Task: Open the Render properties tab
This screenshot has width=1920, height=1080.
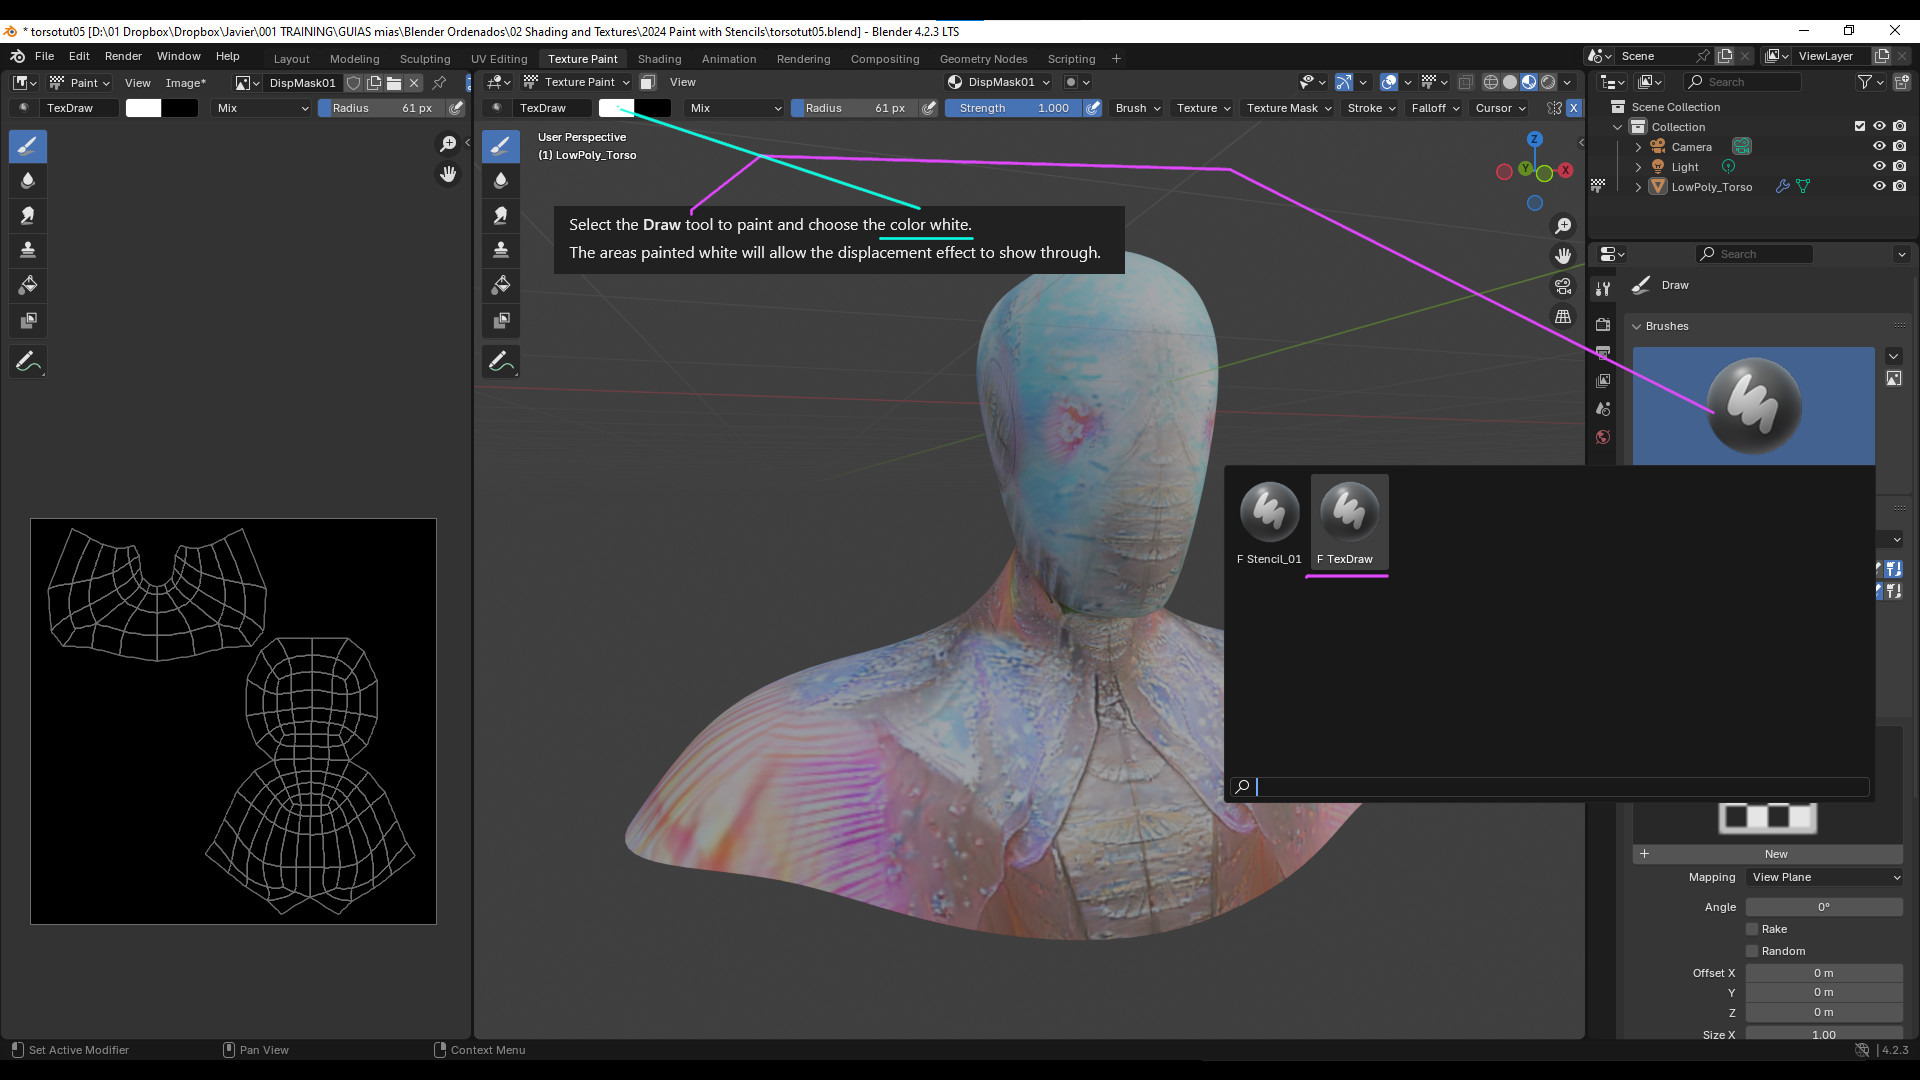Action: click(x=1603, y=325)
